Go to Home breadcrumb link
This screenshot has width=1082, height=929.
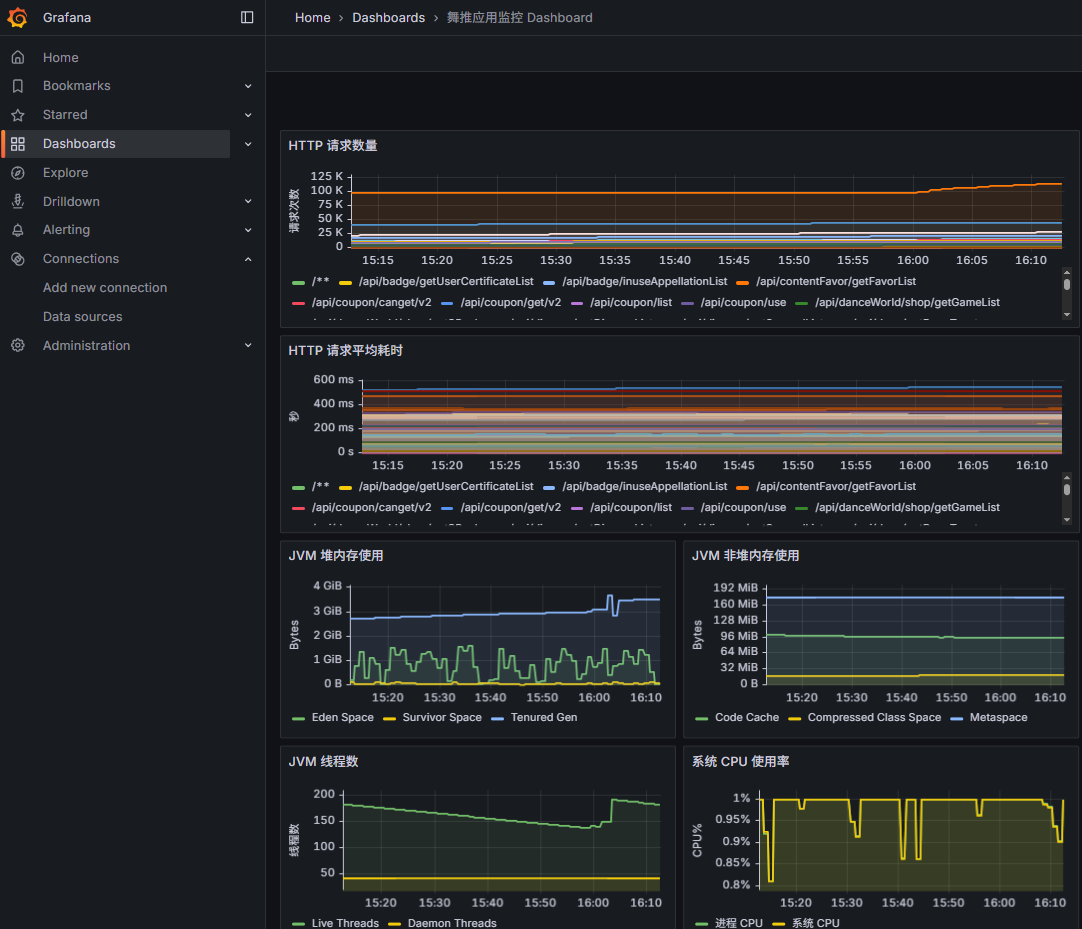[x=313, y=17]
